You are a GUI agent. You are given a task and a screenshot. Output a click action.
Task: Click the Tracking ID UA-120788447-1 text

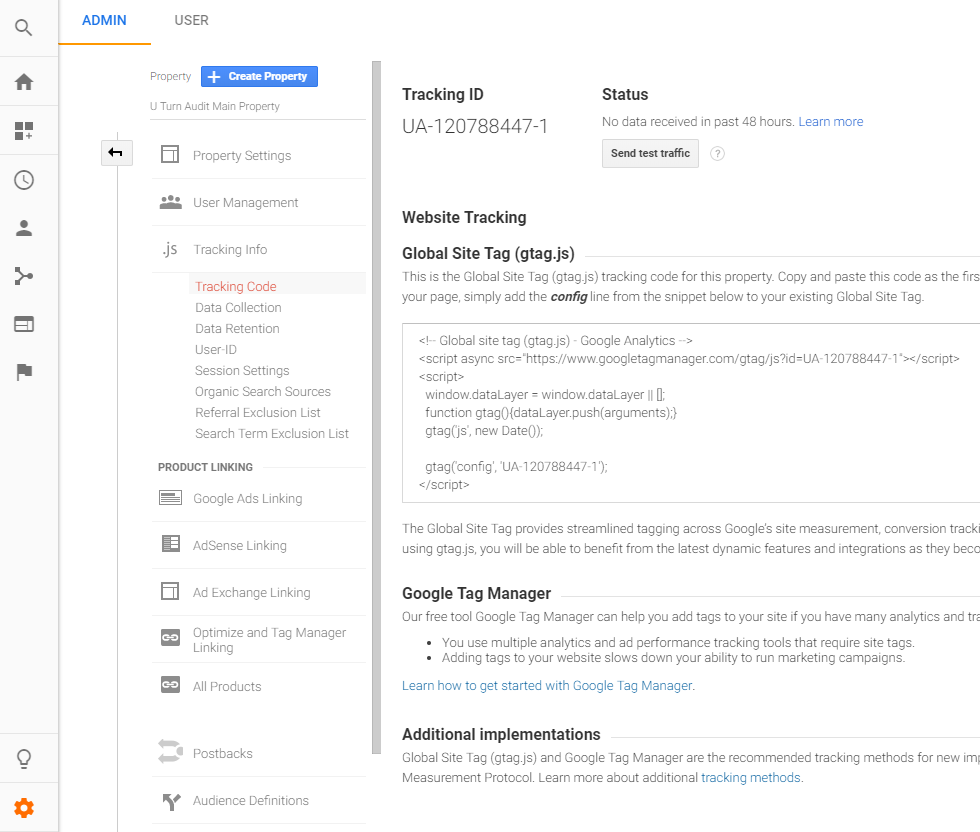tap(475, 126)
